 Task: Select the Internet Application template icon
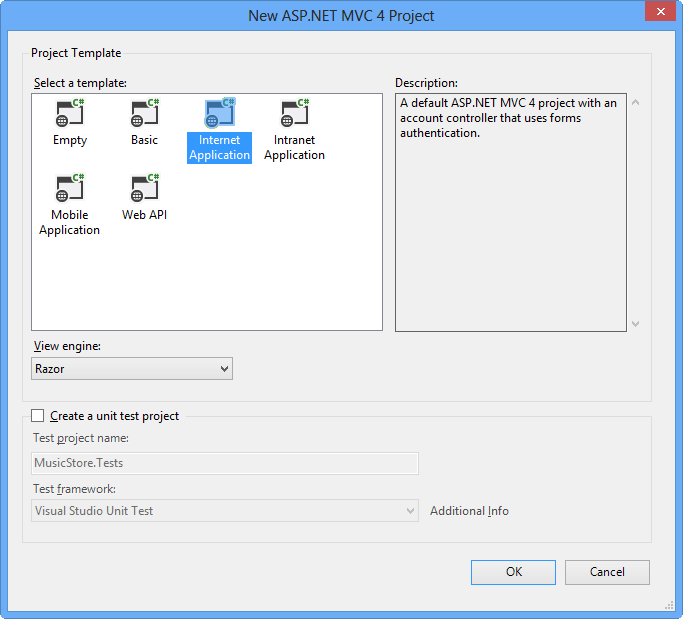220,113
